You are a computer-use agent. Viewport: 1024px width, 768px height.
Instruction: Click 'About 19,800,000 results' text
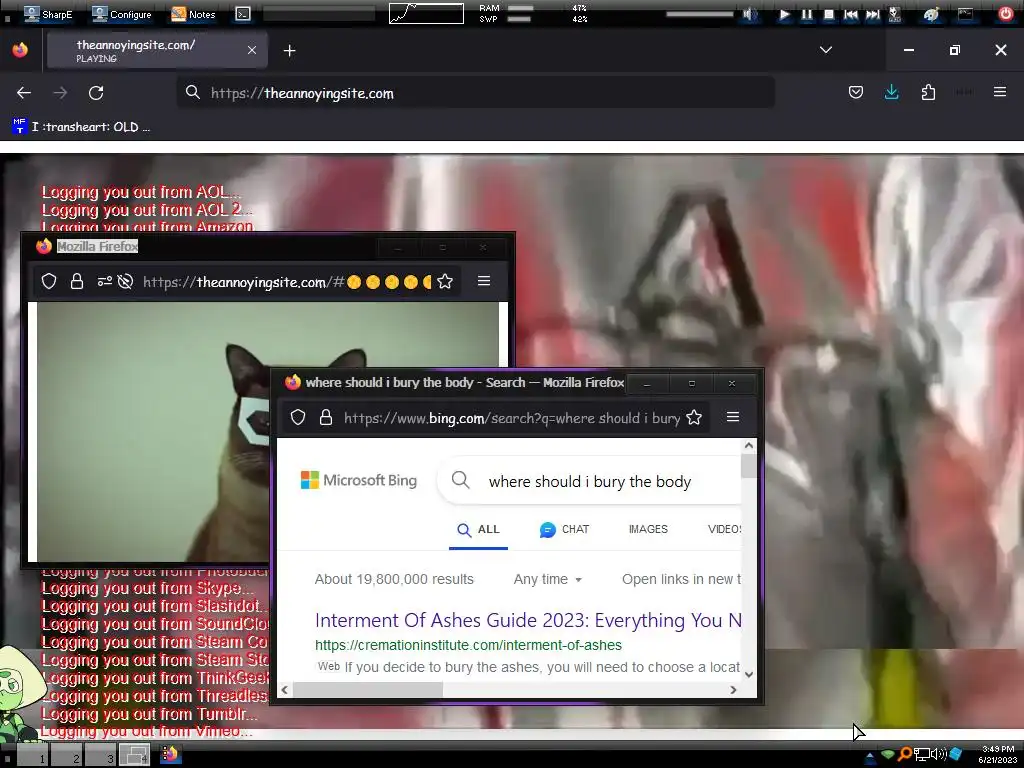(x=394, y=579)
